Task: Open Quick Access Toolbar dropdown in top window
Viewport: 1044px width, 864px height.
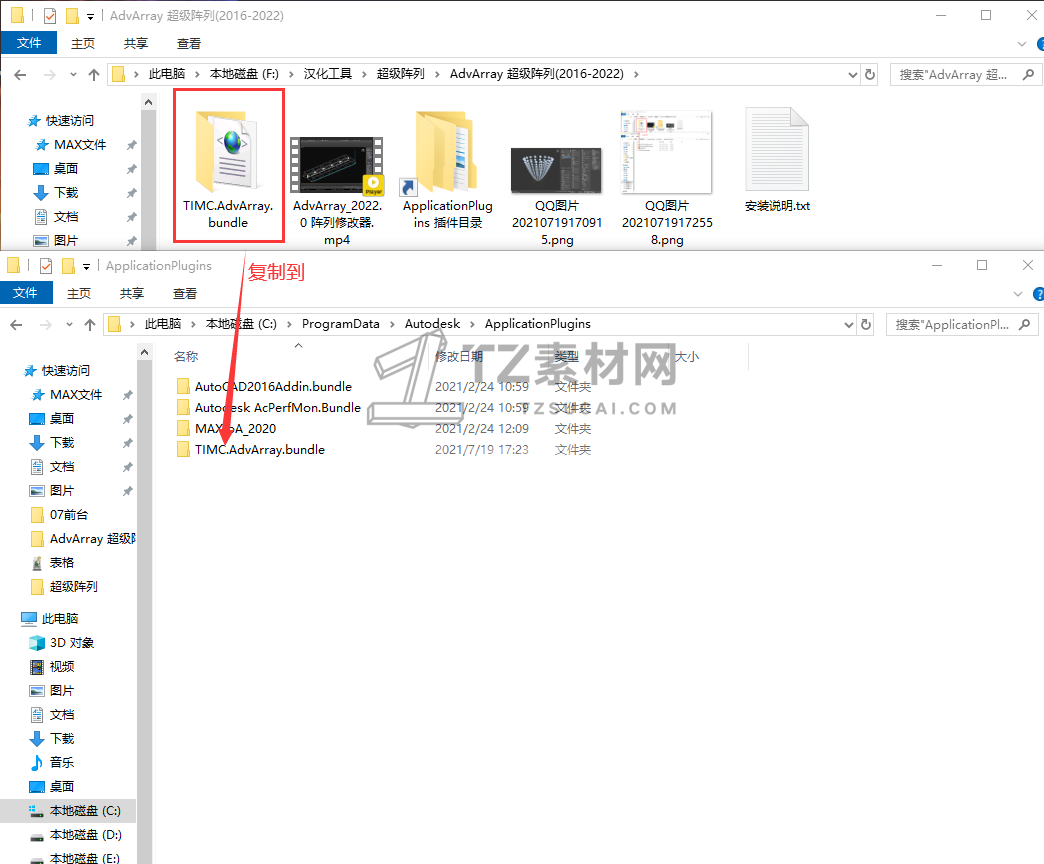Action: [x=91, y=16]
